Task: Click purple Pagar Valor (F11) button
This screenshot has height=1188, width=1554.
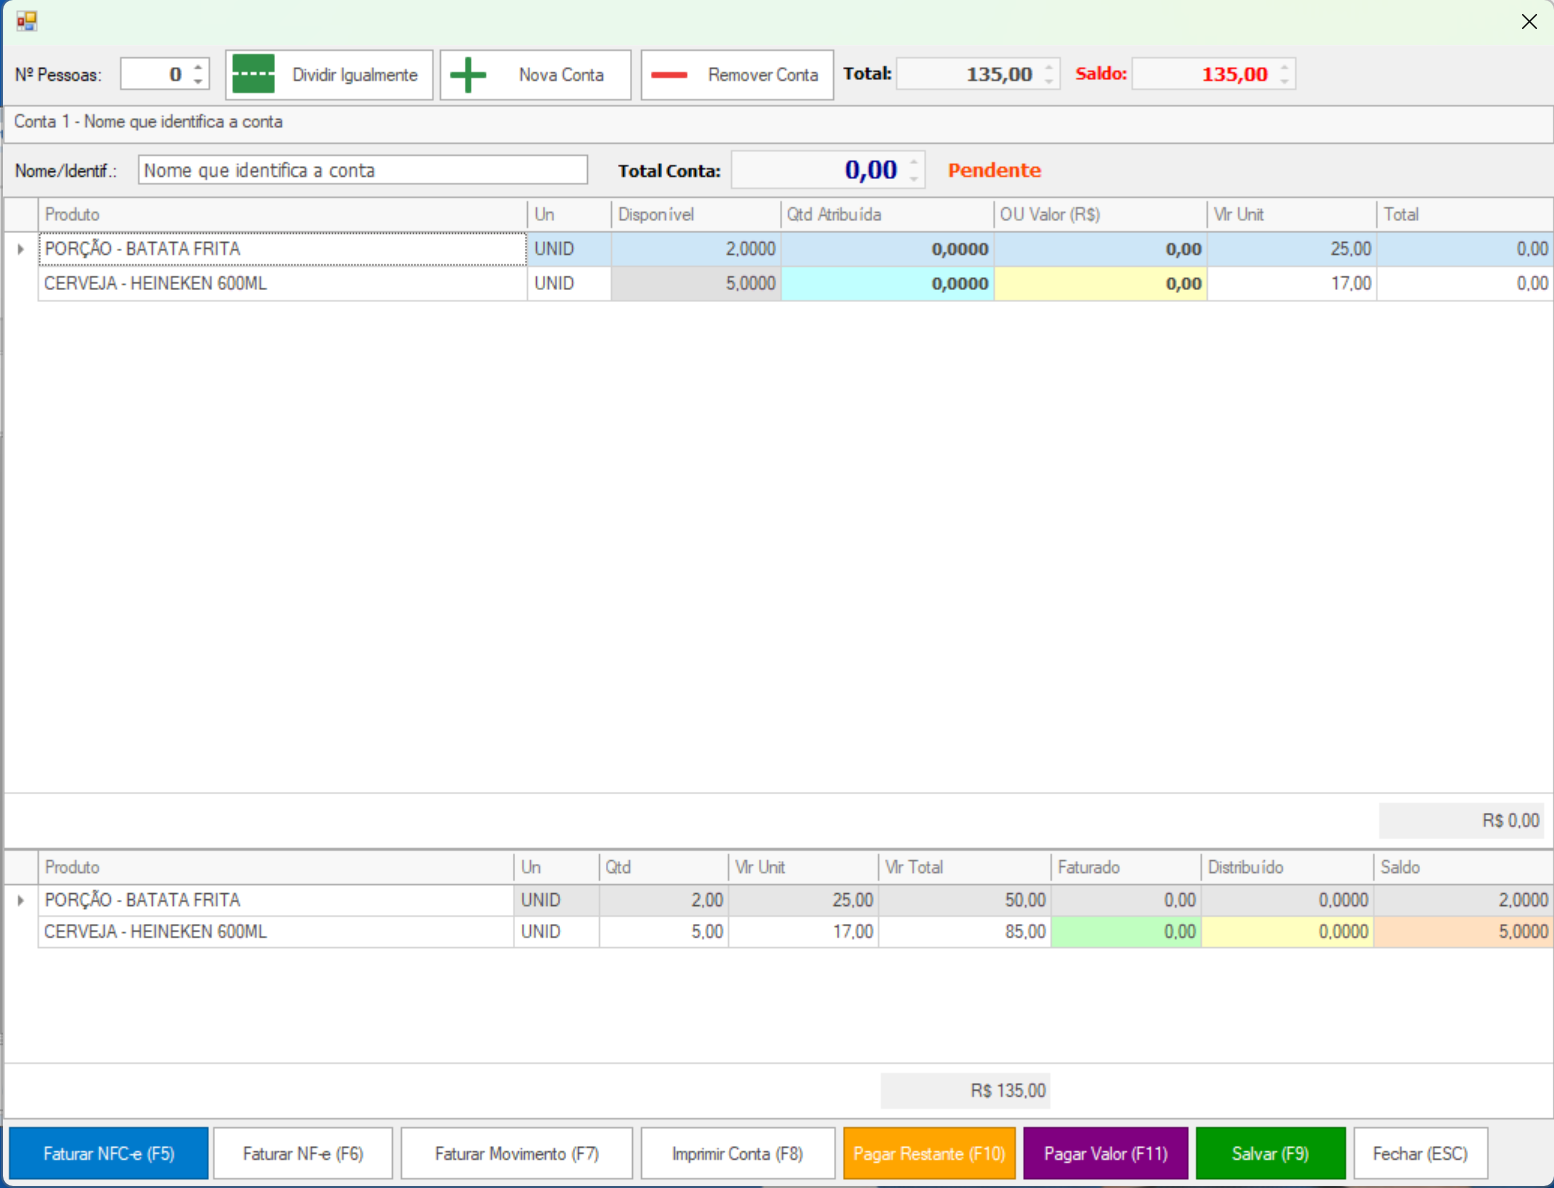Action: pos(1105,1154)
